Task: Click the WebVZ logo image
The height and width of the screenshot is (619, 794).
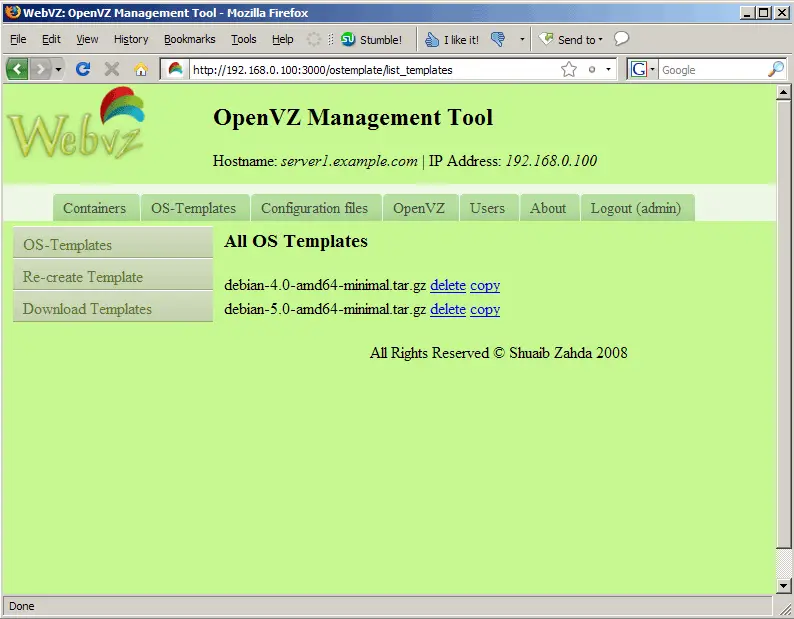Action: [x=76, y=123]
